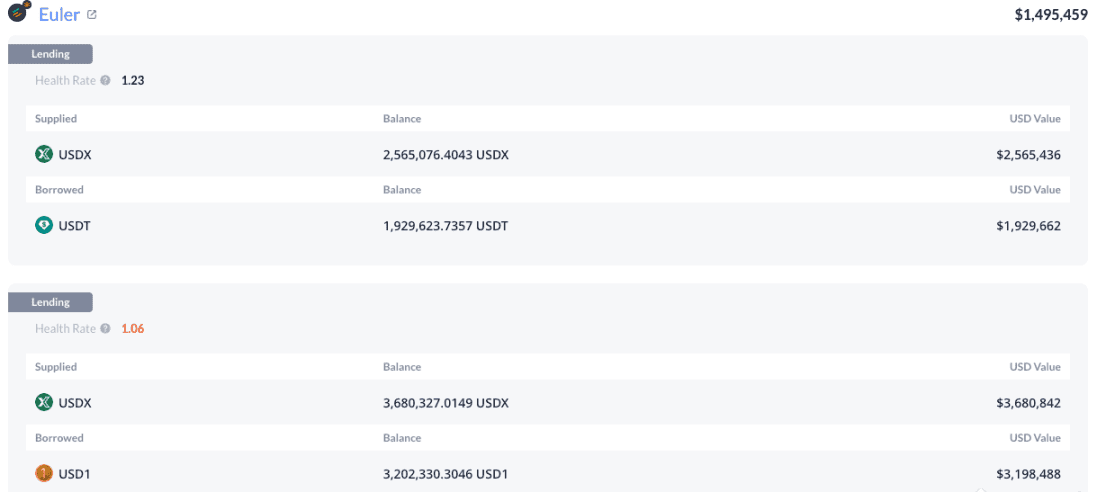Click the $3,198,488 USD value

click(1028, 474)
